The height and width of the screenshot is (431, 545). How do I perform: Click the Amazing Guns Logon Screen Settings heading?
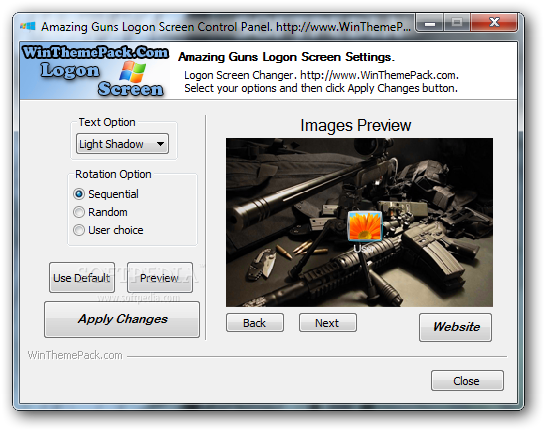click(286, 57)
